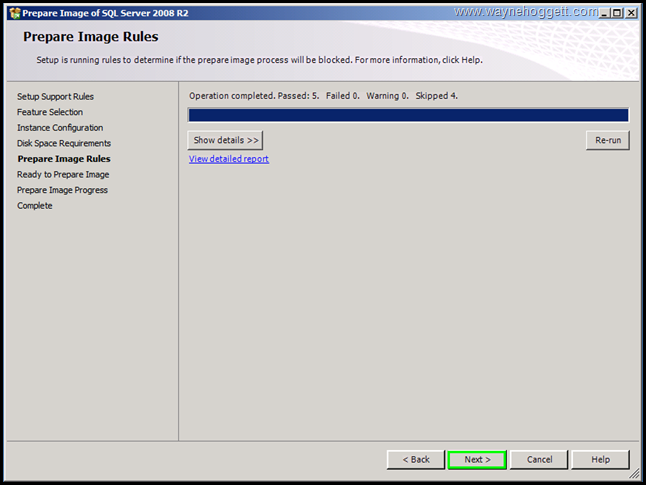The height and width of the screenshot is (485, 646).
Task: Select the Prepare Image Rules step
Action: point(64,159)
